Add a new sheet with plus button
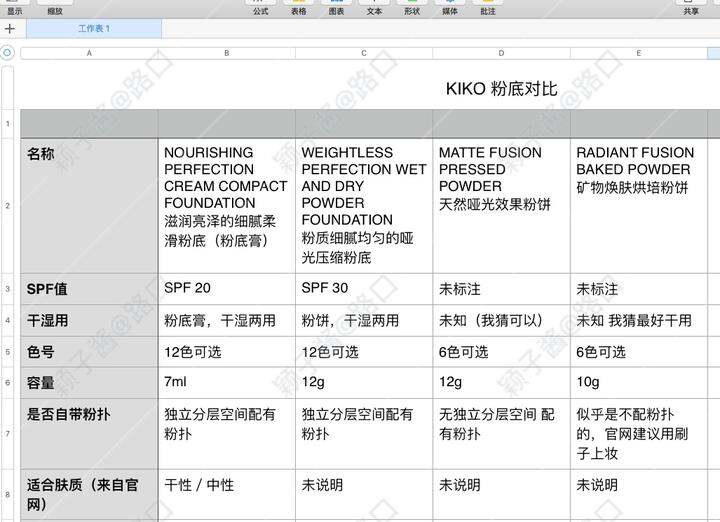This screenshot has height=522, width=720. click(10, 28)
